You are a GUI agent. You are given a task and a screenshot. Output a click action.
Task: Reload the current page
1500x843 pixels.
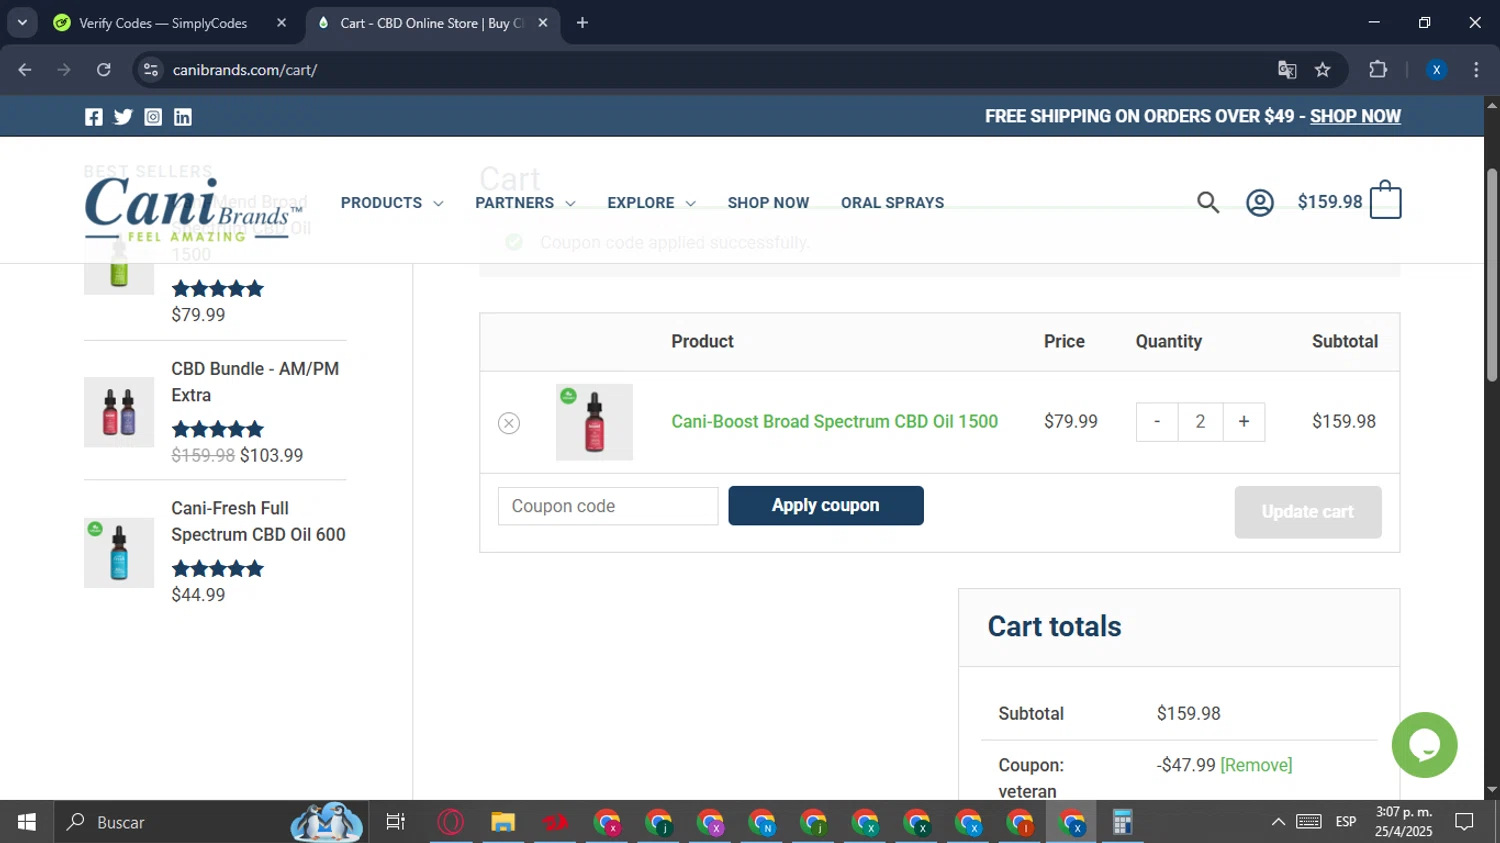[x=104, y=69]
